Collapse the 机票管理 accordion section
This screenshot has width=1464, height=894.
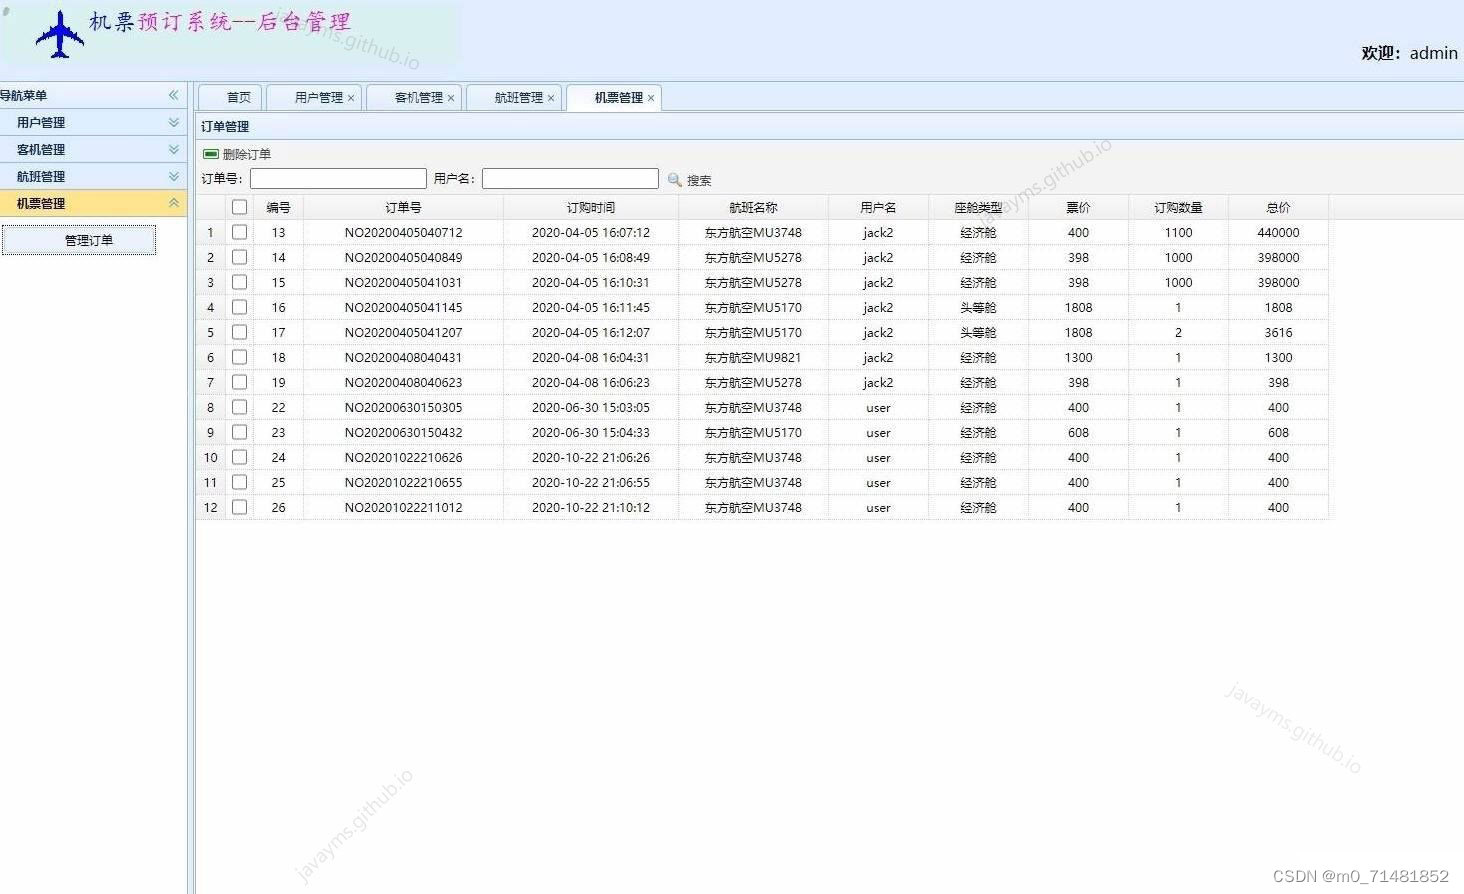[x=173, y=203]
